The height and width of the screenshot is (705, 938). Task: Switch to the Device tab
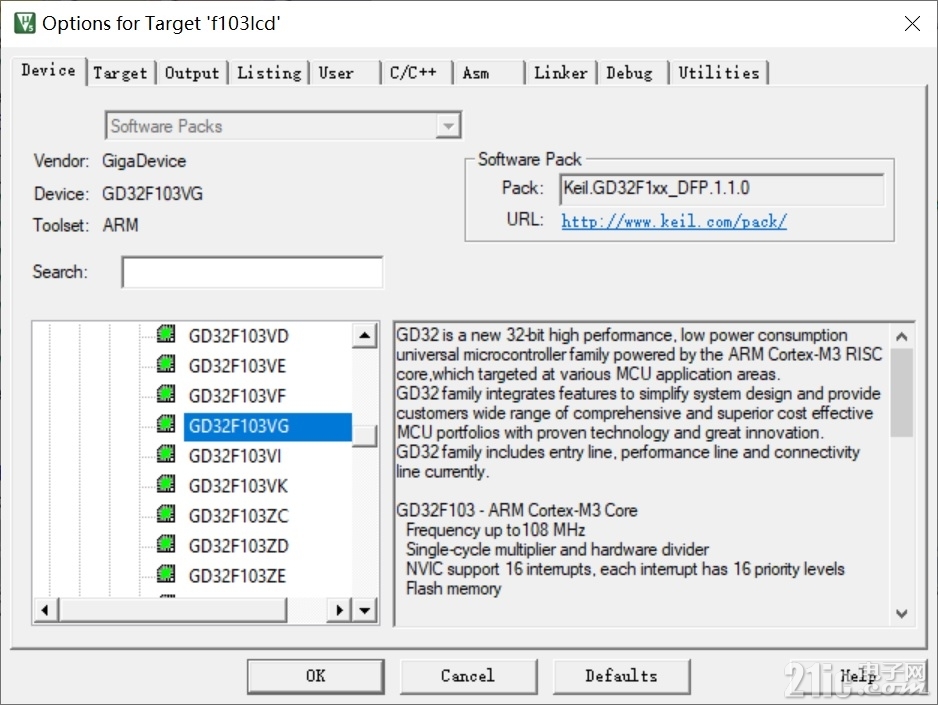click(48, 71)
